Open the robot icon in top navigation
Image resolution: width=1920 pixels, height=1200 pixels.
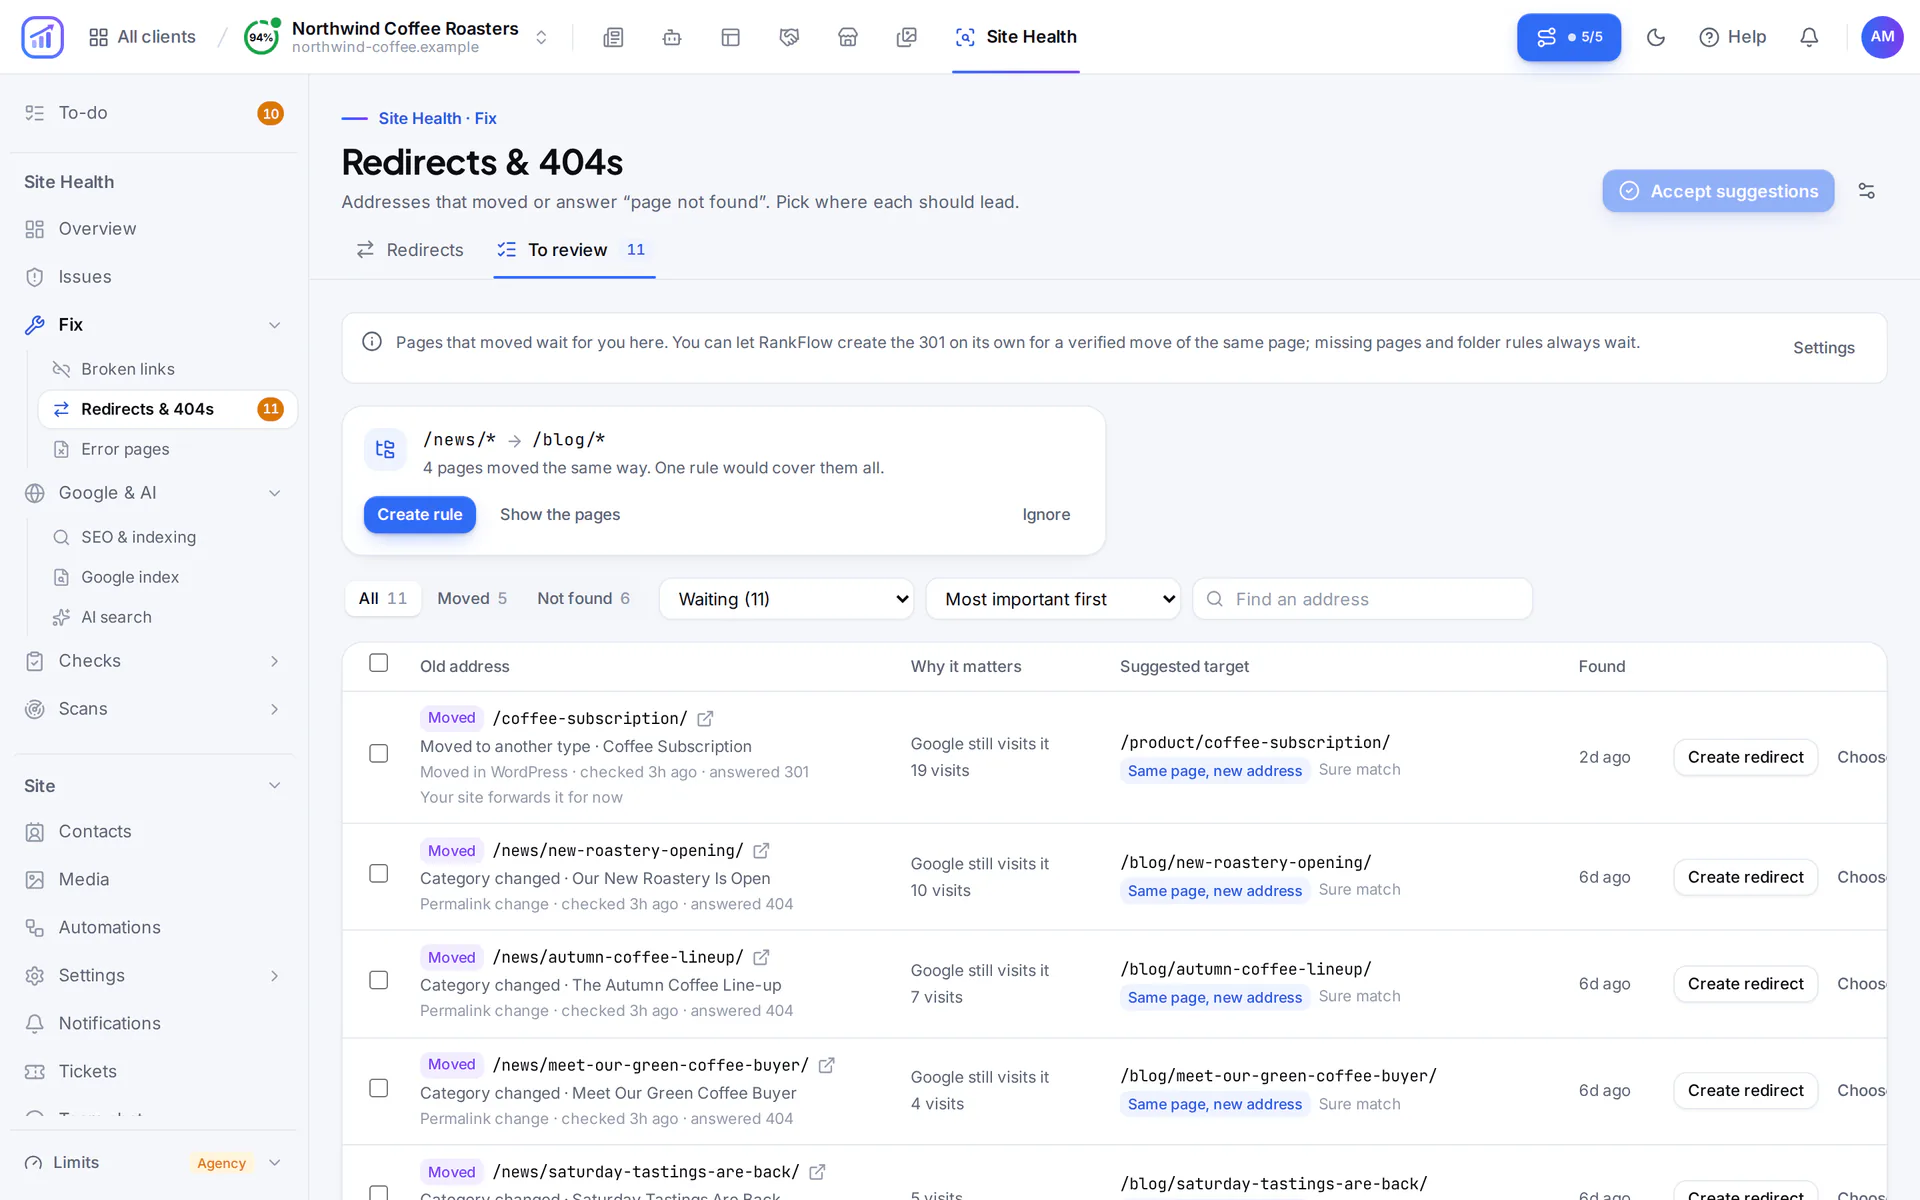click(x=672, y=37)
